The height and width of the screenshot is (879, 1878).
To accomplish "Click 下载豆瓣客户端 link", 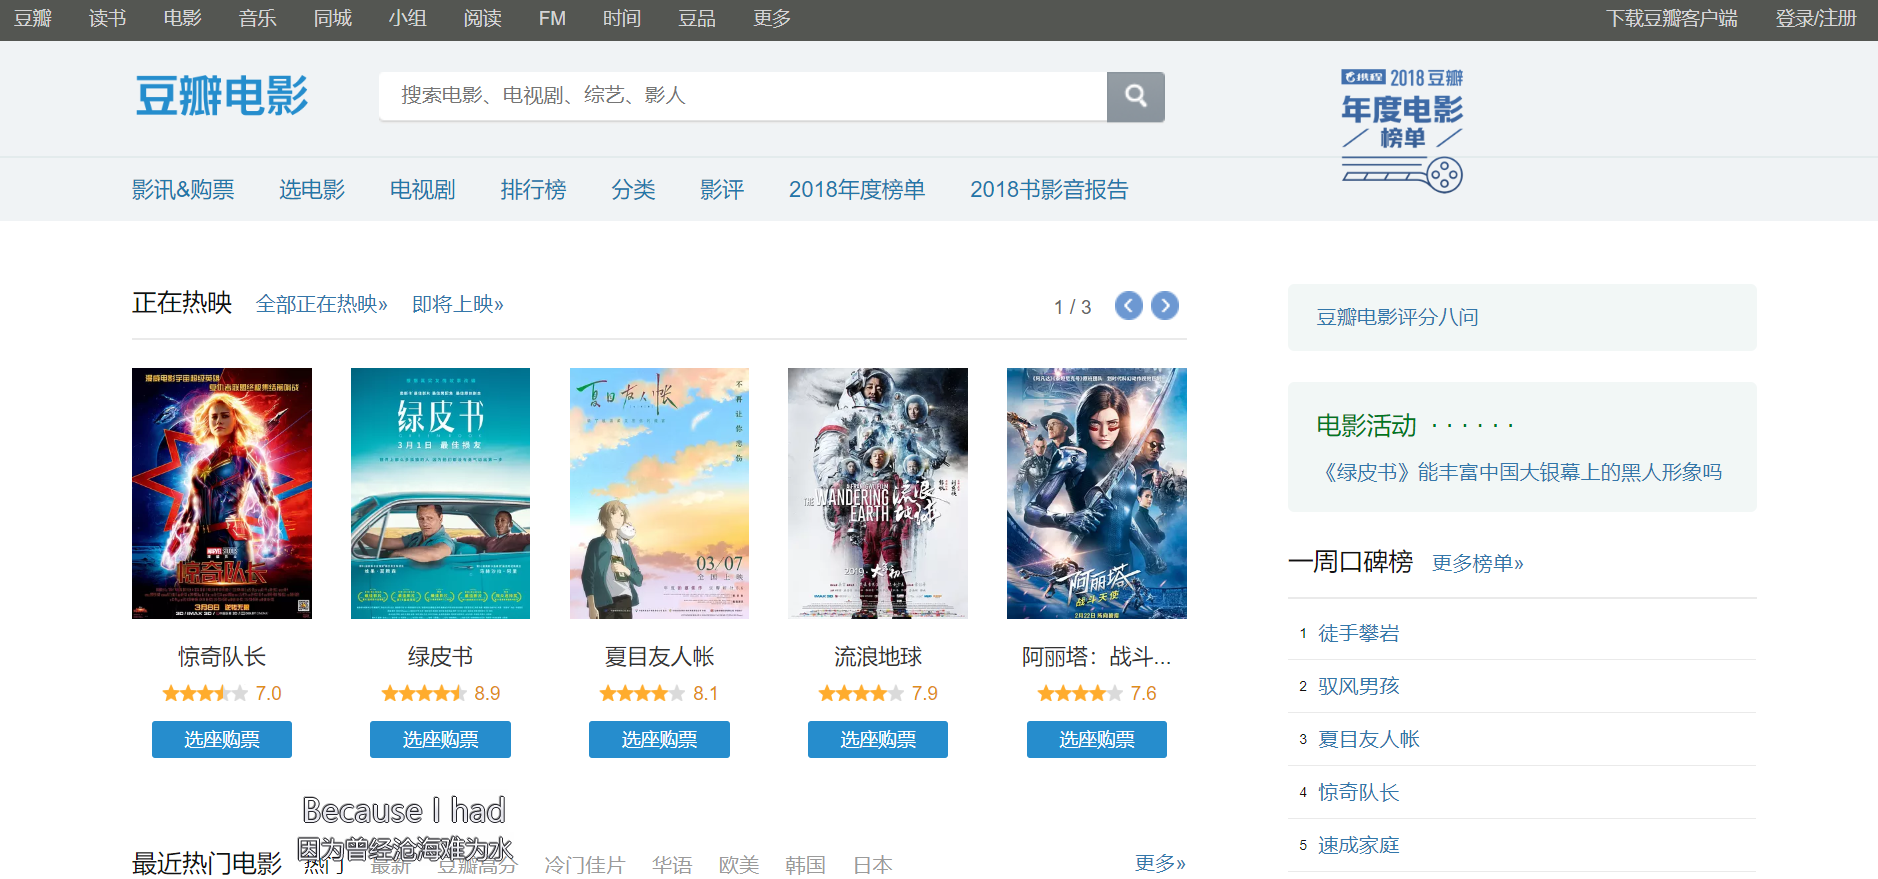I will (x=1672, y=18).
